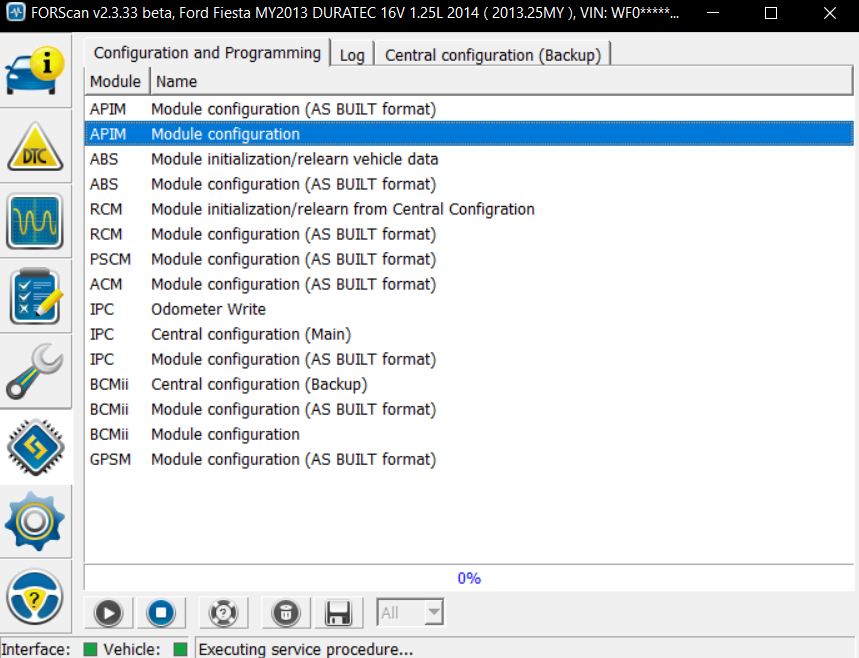Open the tests checklist section
The image size is (859, 658).
point(36,297)
